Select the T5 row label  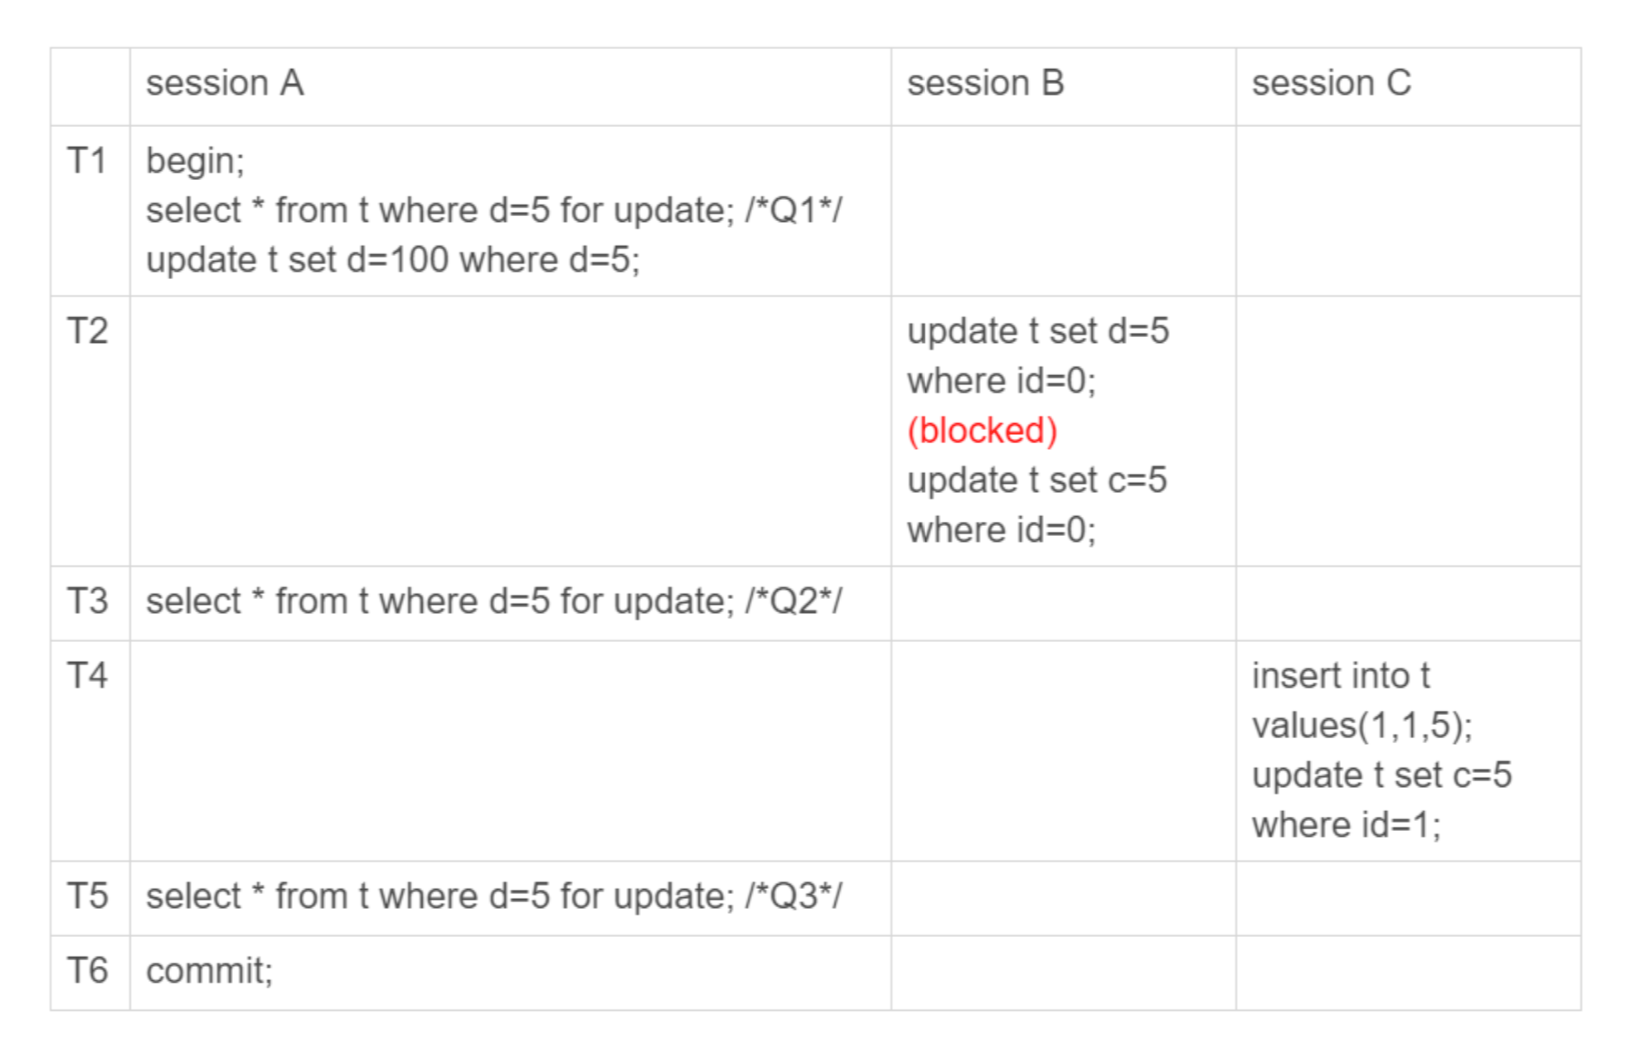click(x=87, y=895)
